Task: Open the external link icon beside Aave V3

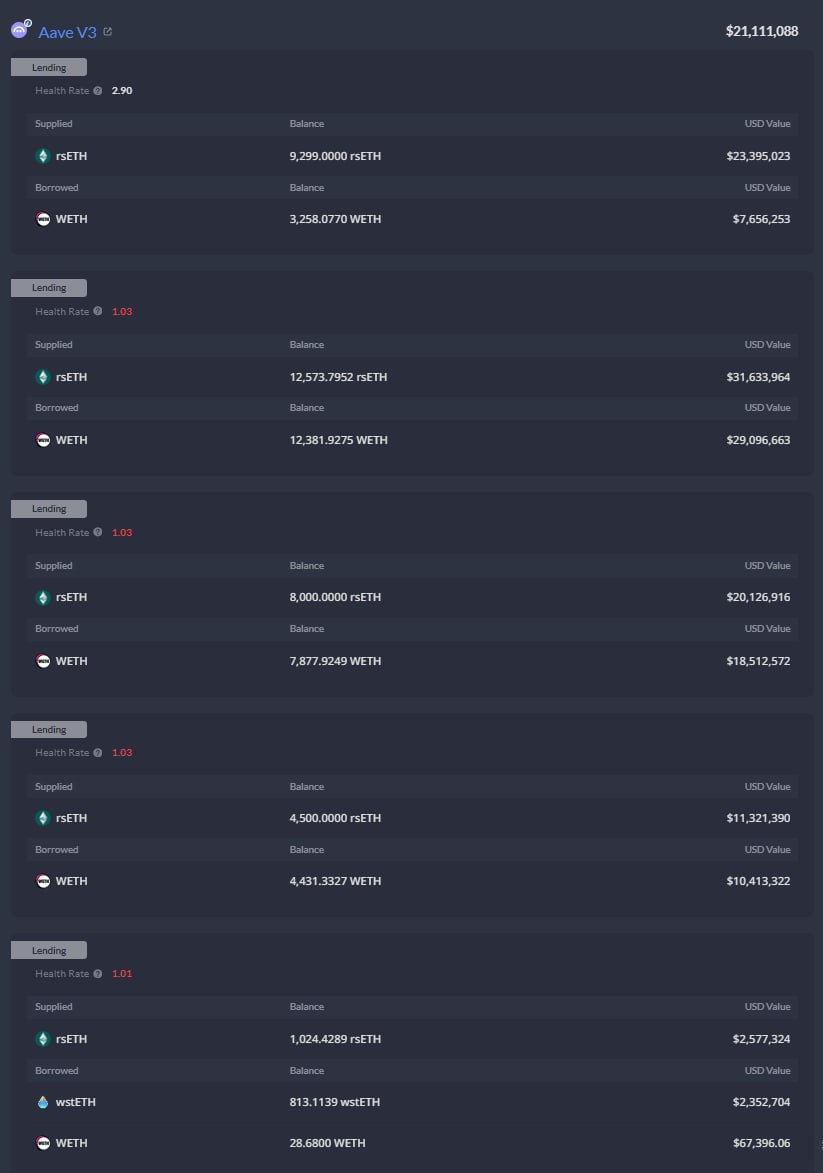Action: 108,32
